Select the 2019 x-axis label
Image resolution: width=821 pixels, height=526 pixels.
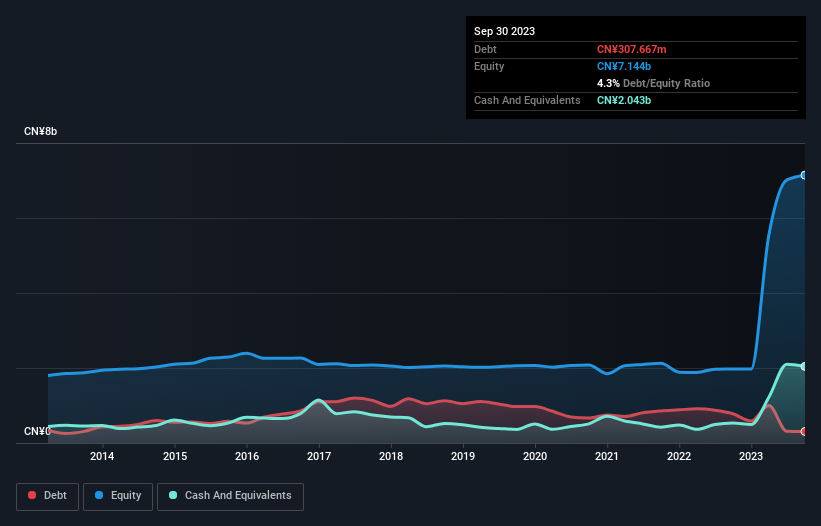pyautogui.click(x=463, y=456)
